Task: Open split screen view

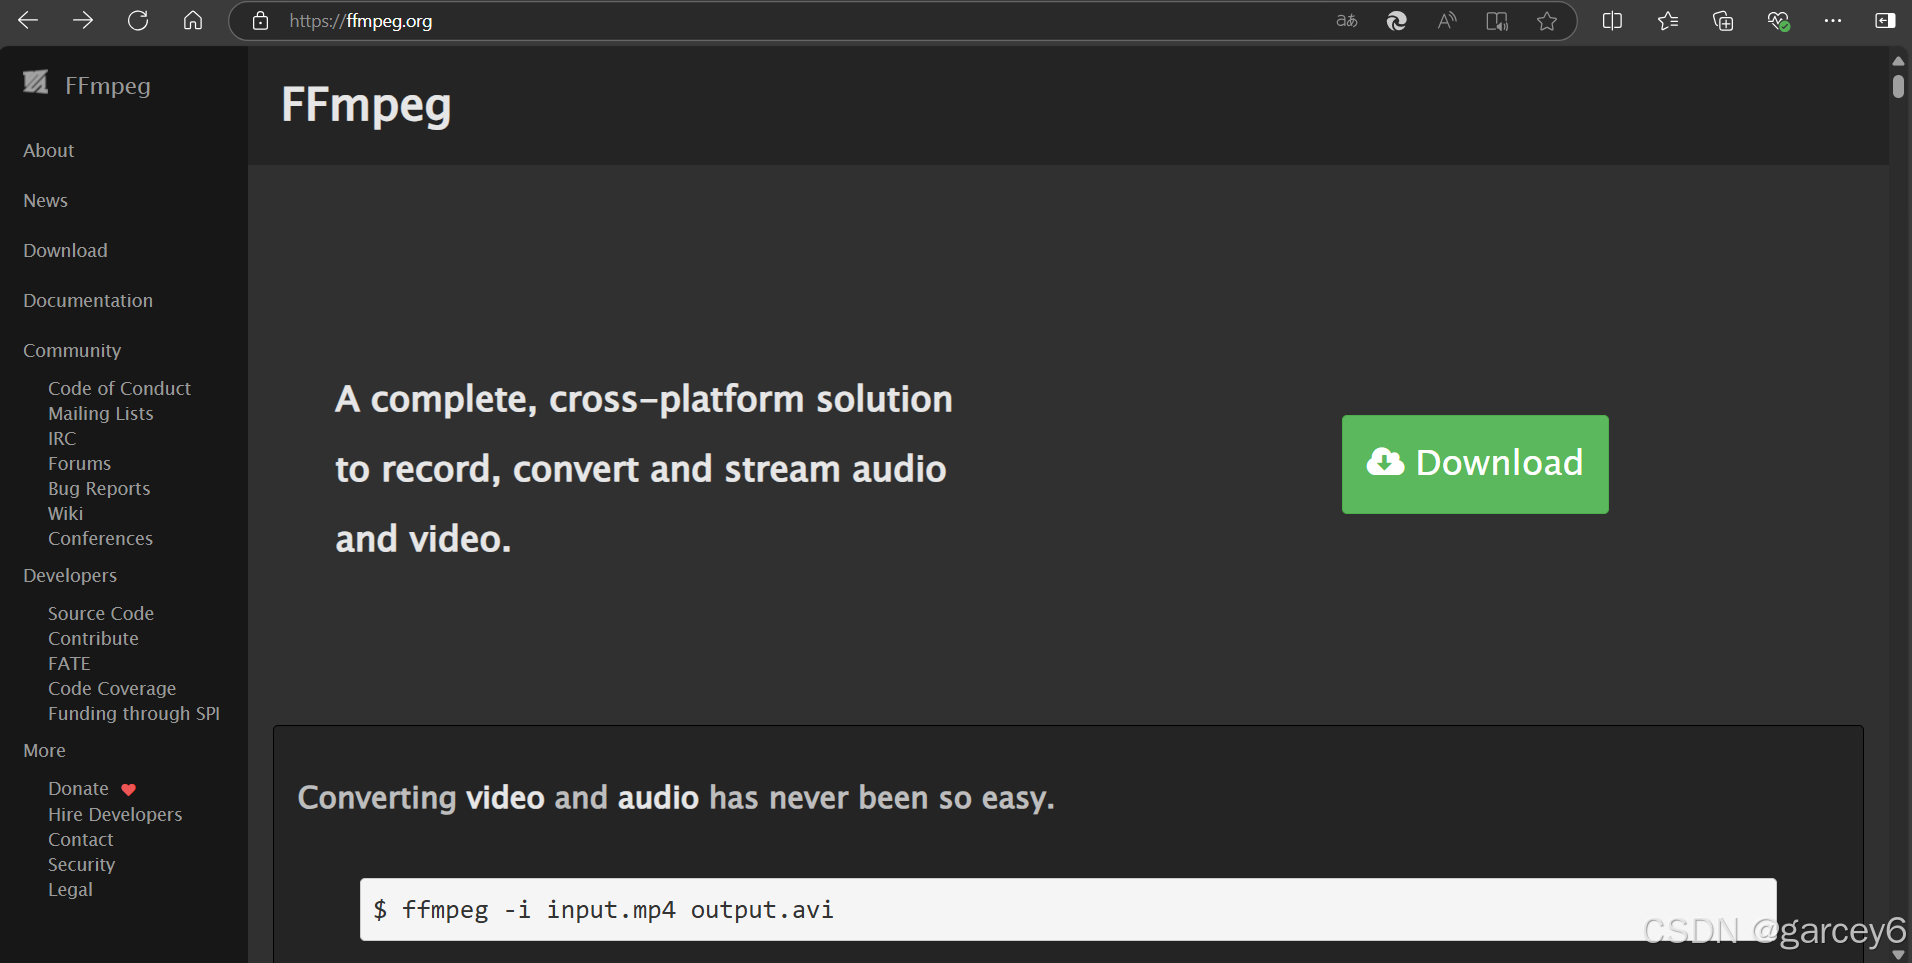Action: [1612, 21]
